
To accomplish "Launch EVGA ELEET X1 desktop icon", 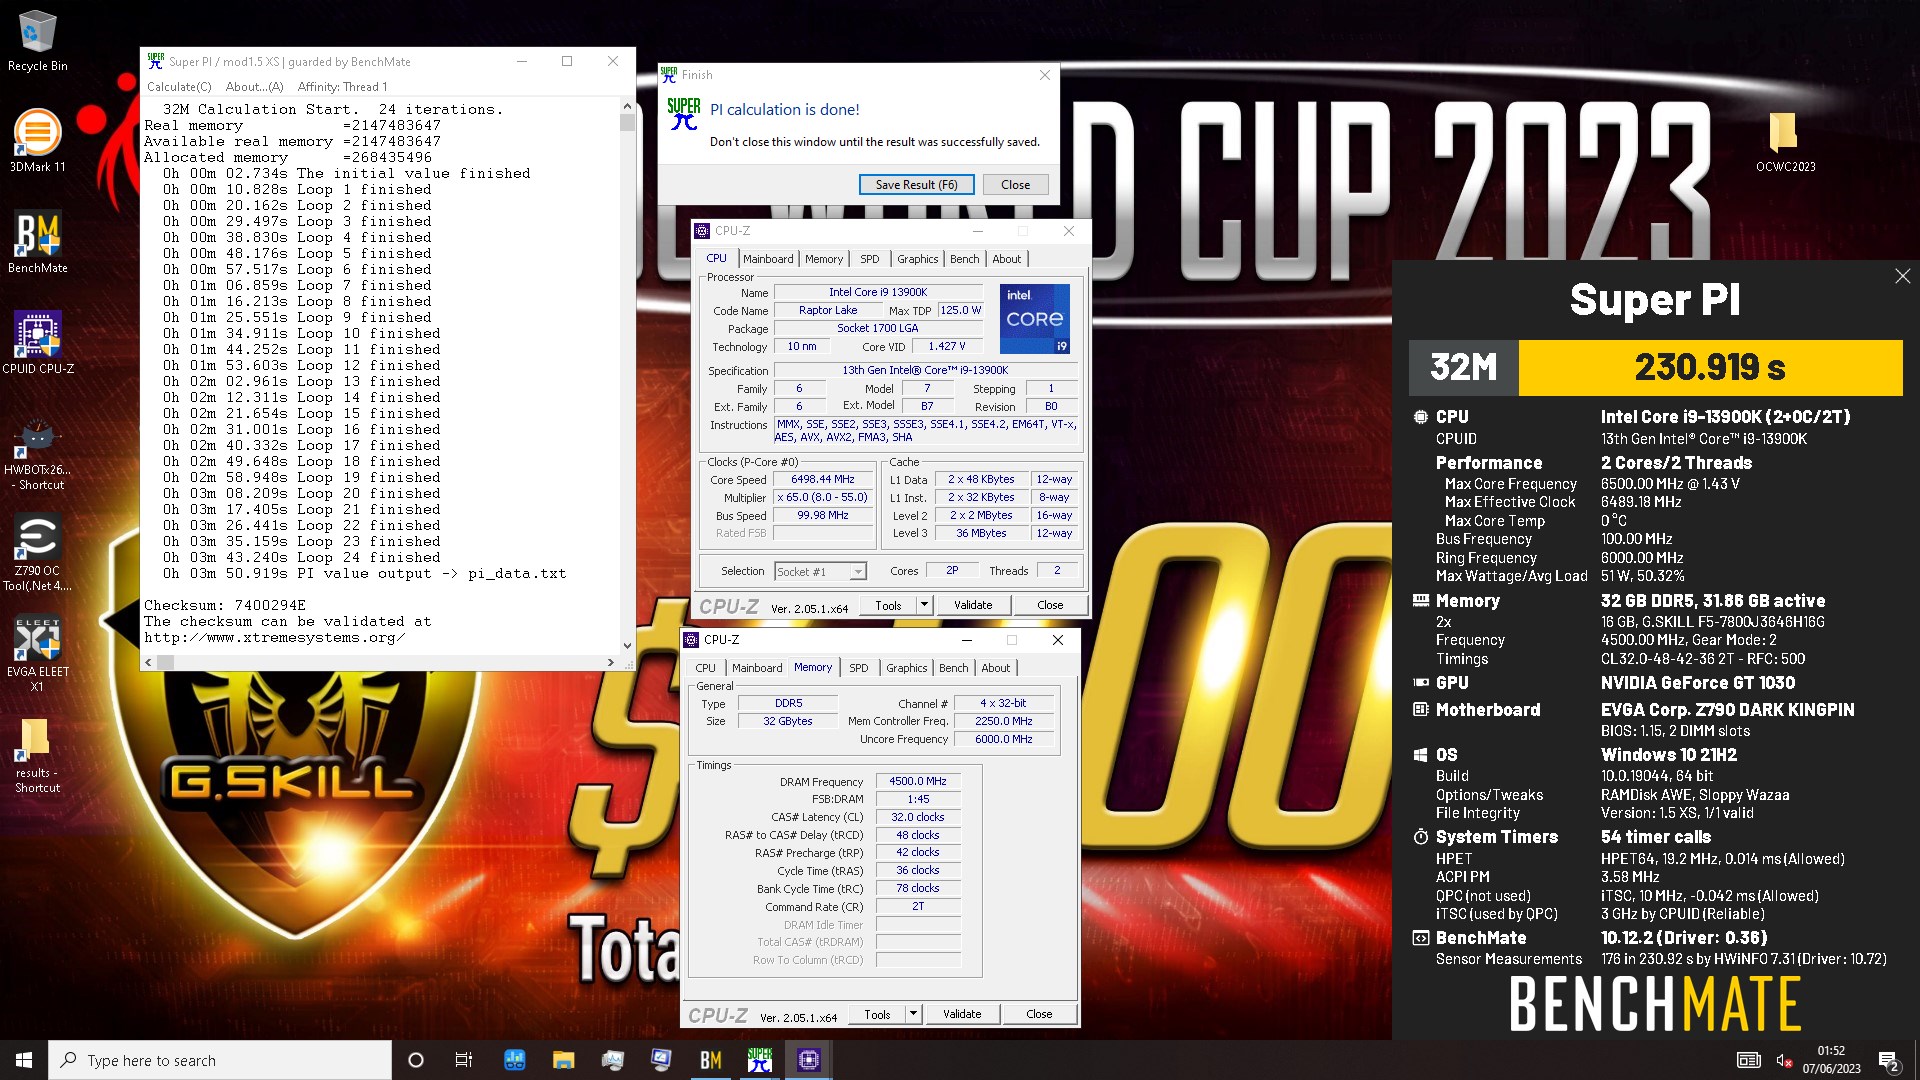I will click(37, 654).
